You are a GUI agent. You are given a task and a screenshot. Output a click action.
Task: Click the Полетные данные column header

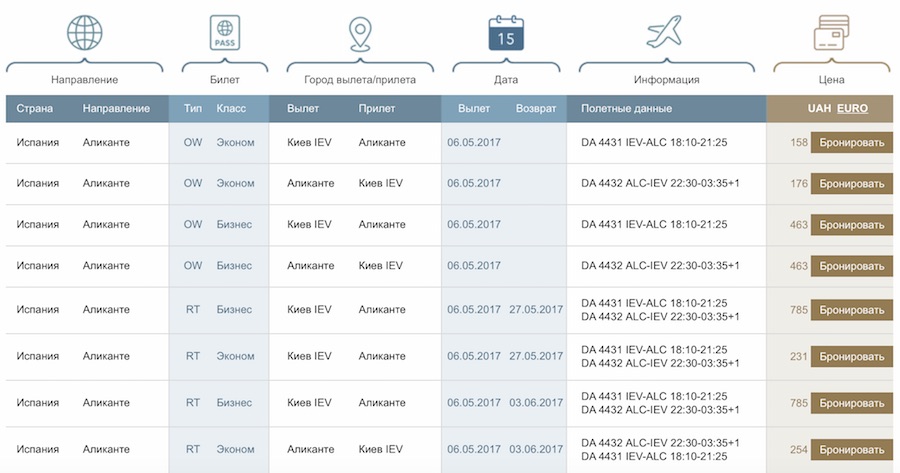click(626, 108)
